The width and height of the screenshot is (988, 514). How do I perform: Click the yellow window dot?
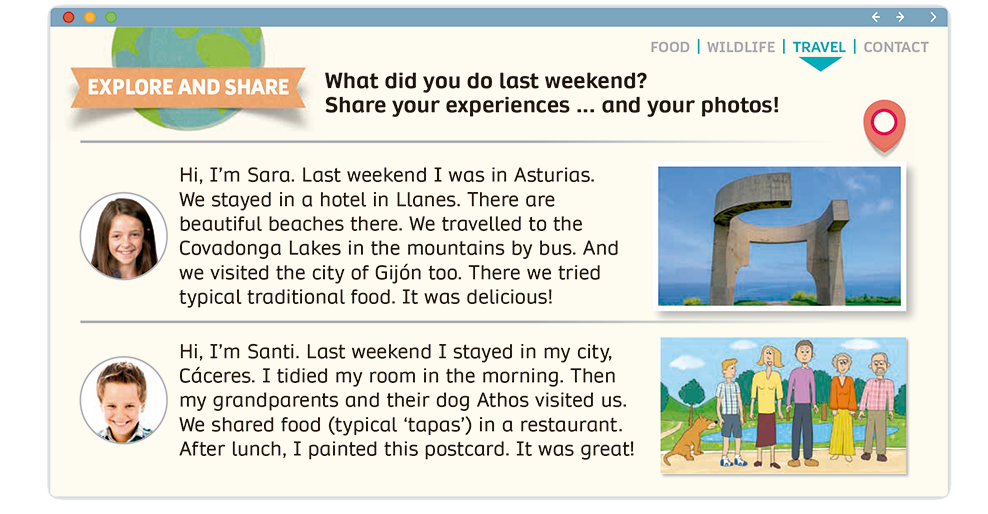point(90,17)
